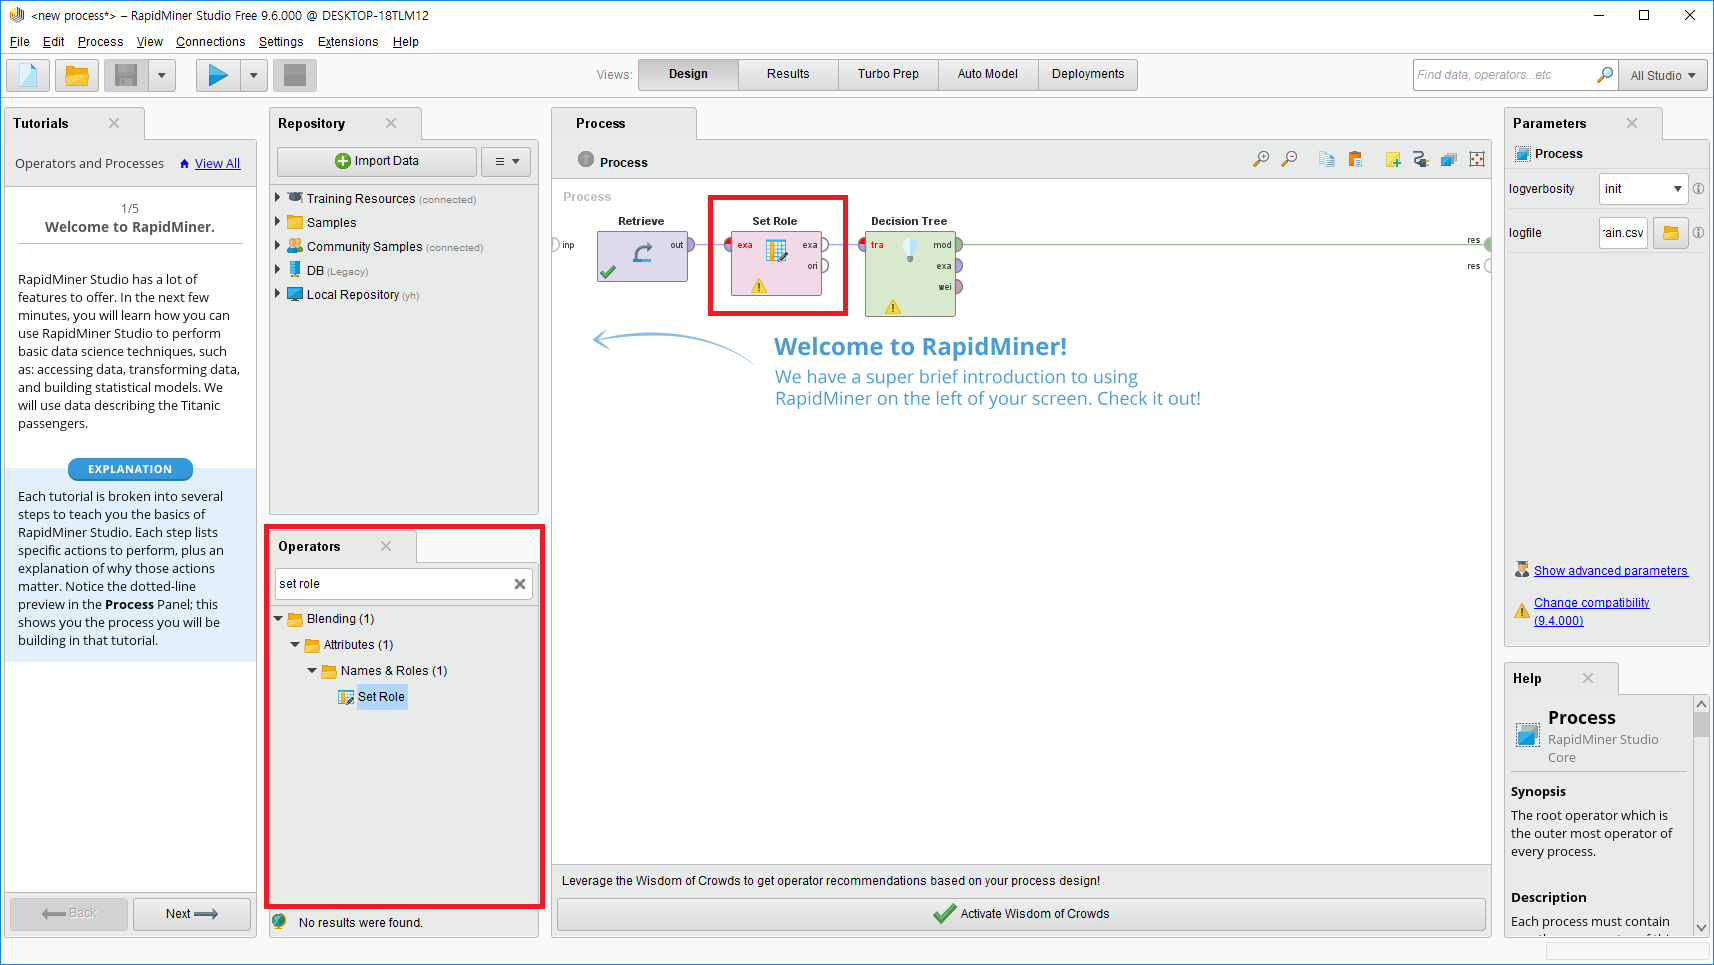Click the warning triangle on Decision Tree operator
Screen dimensions: 1714x965
pos(893,307)
